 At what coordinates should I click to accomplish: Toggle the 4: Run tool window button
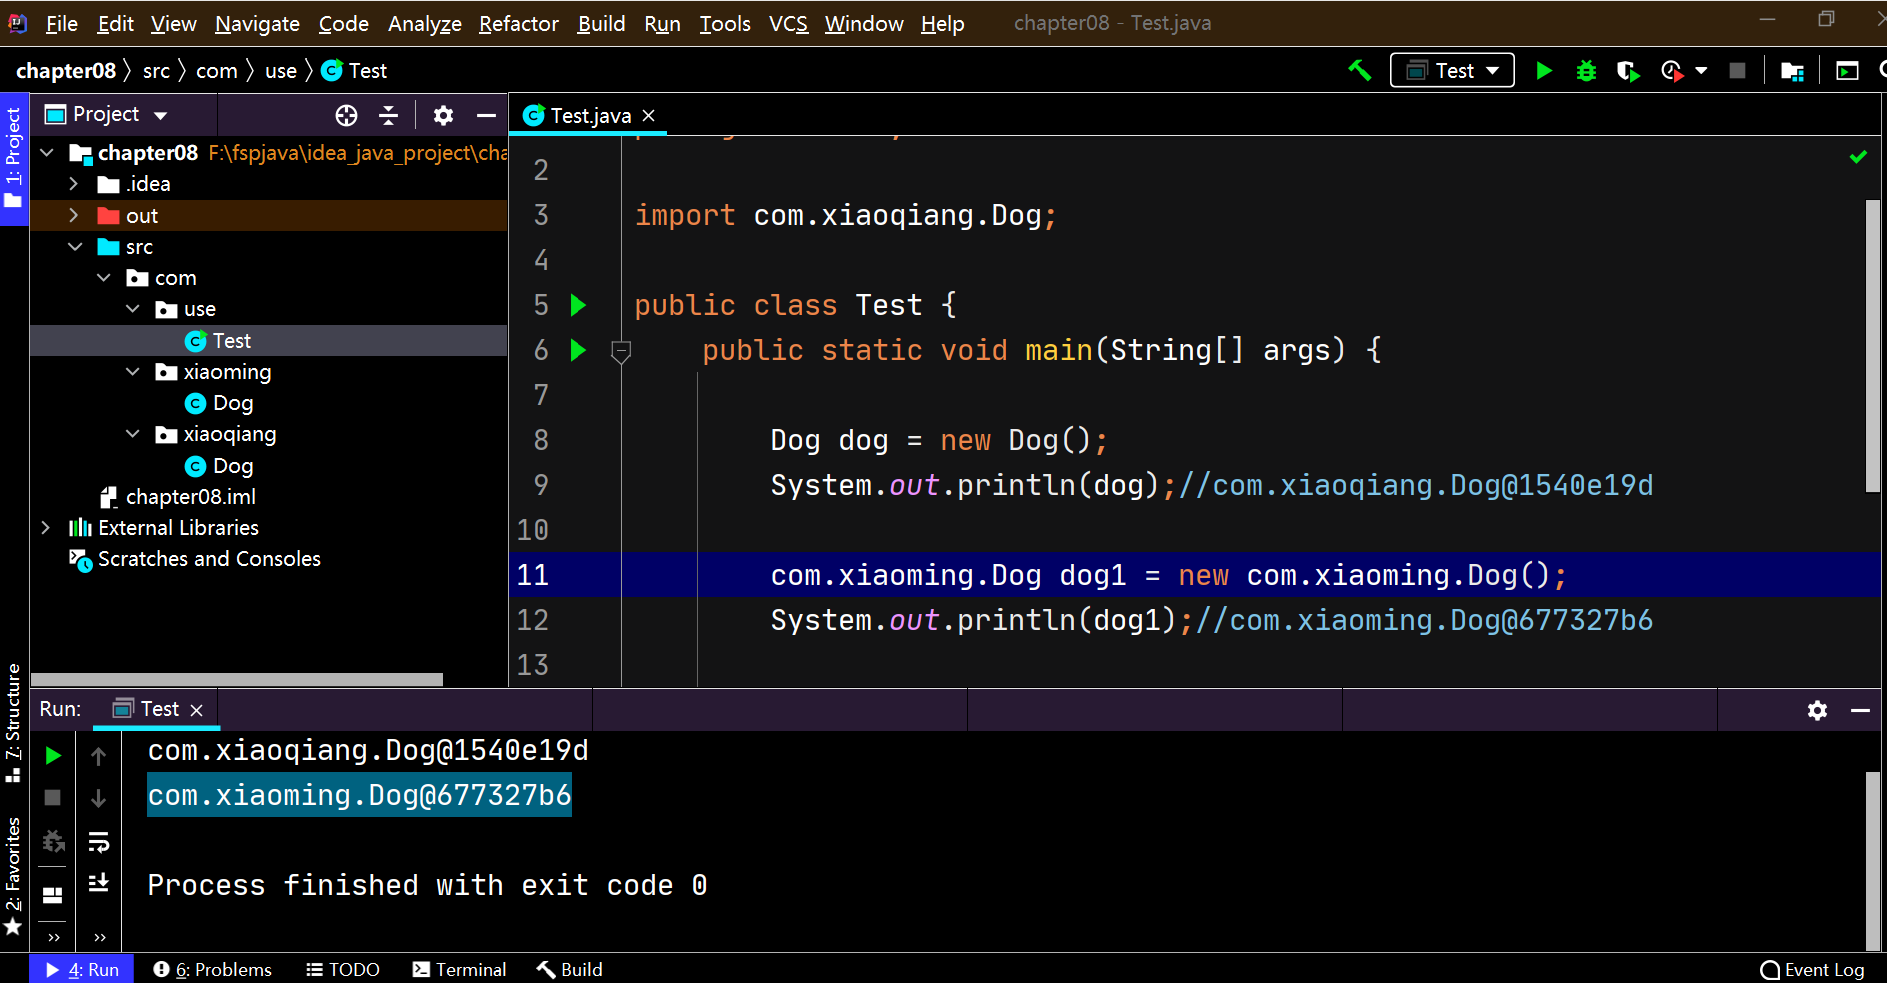(x=82, y=969)
